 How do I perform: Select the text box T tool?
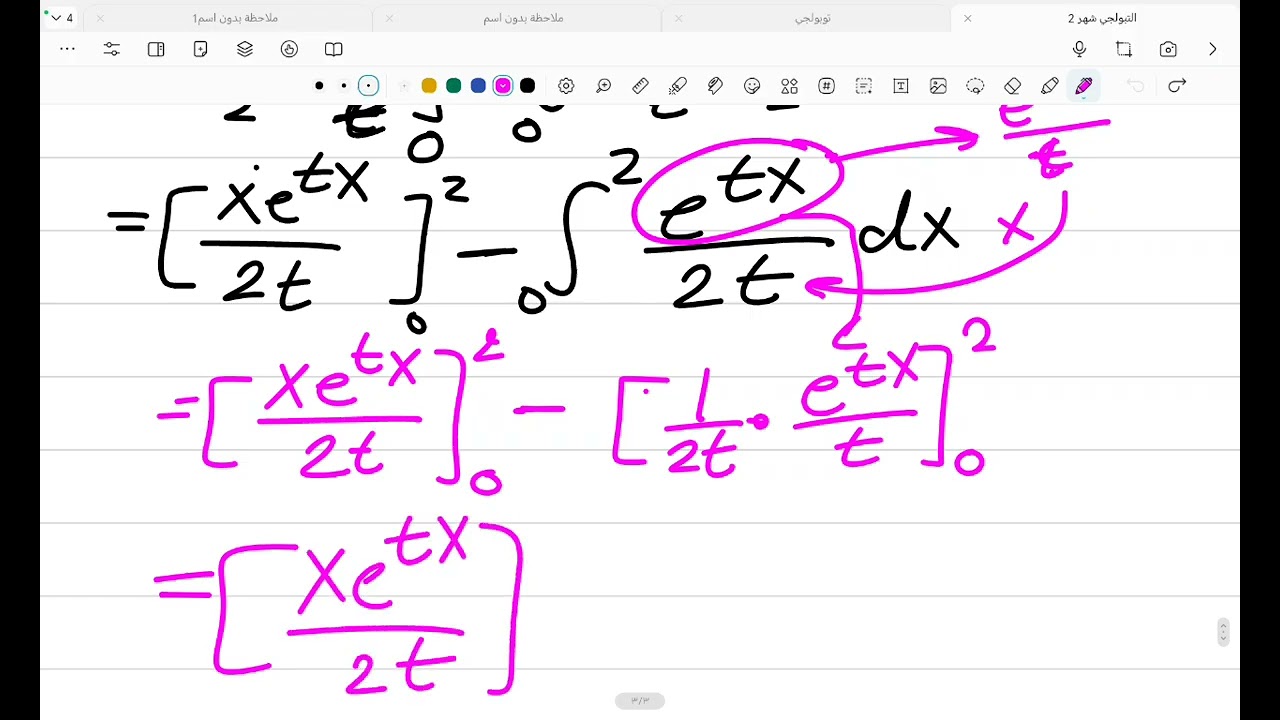[900, 86]
